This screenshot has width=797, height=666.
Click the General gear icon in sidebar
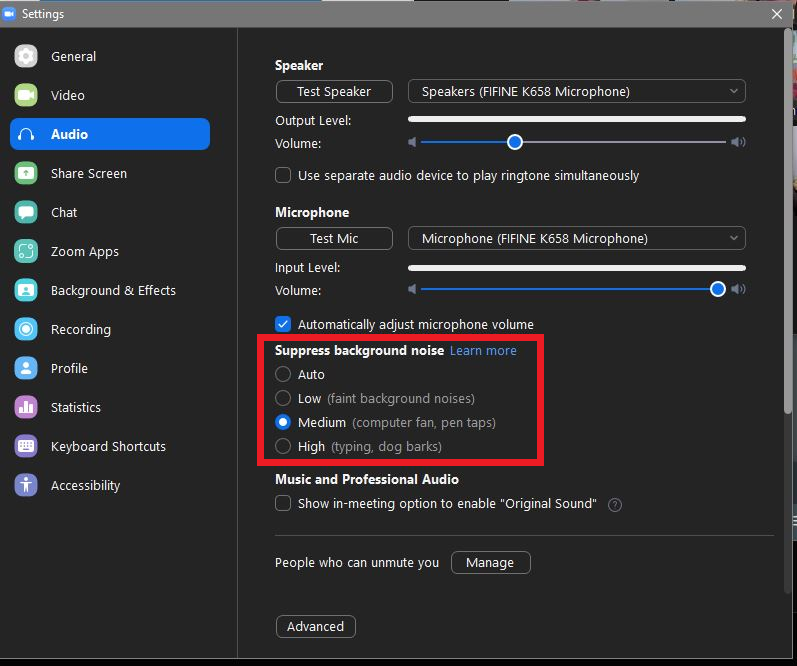click(x=26, y=57)
